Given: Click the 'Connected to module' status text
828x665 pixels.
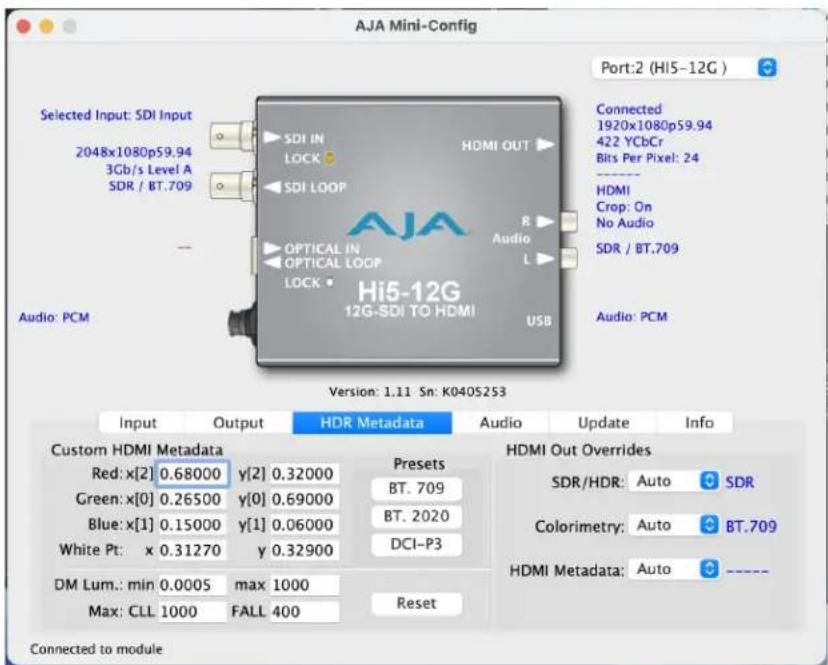Looking at the screenshot, I should pyautogui.click(x=96, y=649).
